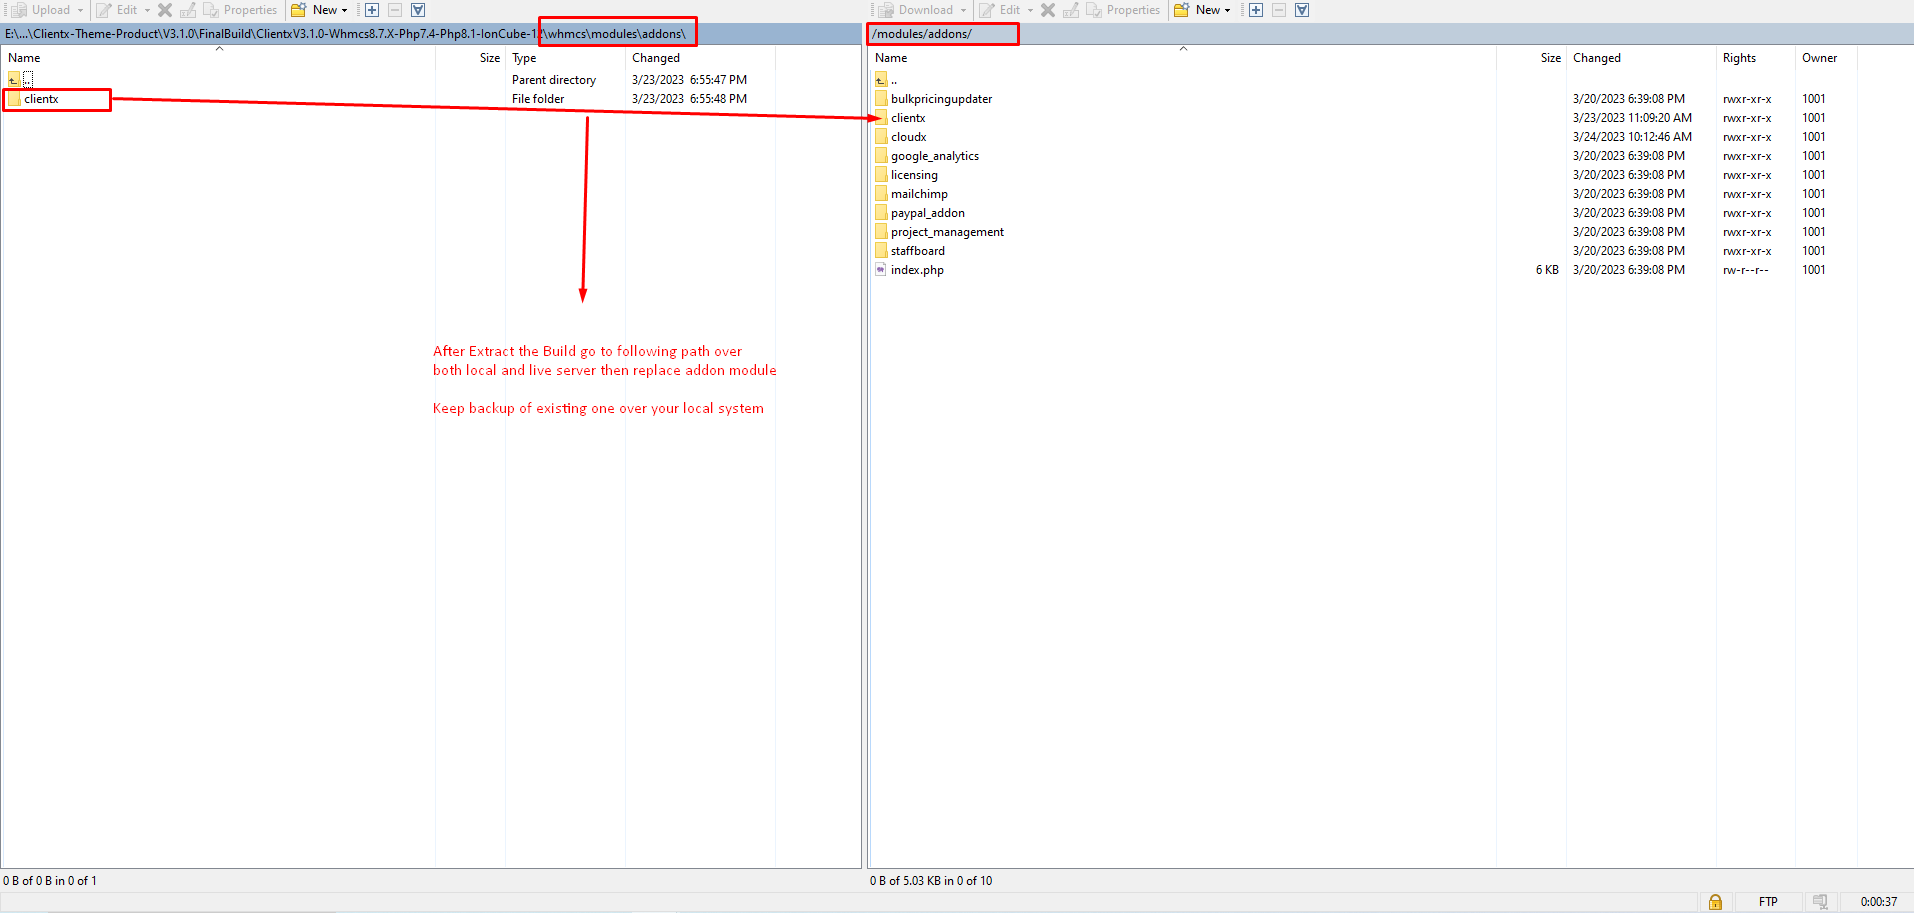Image resolution: width=1914 pixels, height=913 pixels.
Task: Expand the remote panel New dropdown
Action: point(1228,10)
